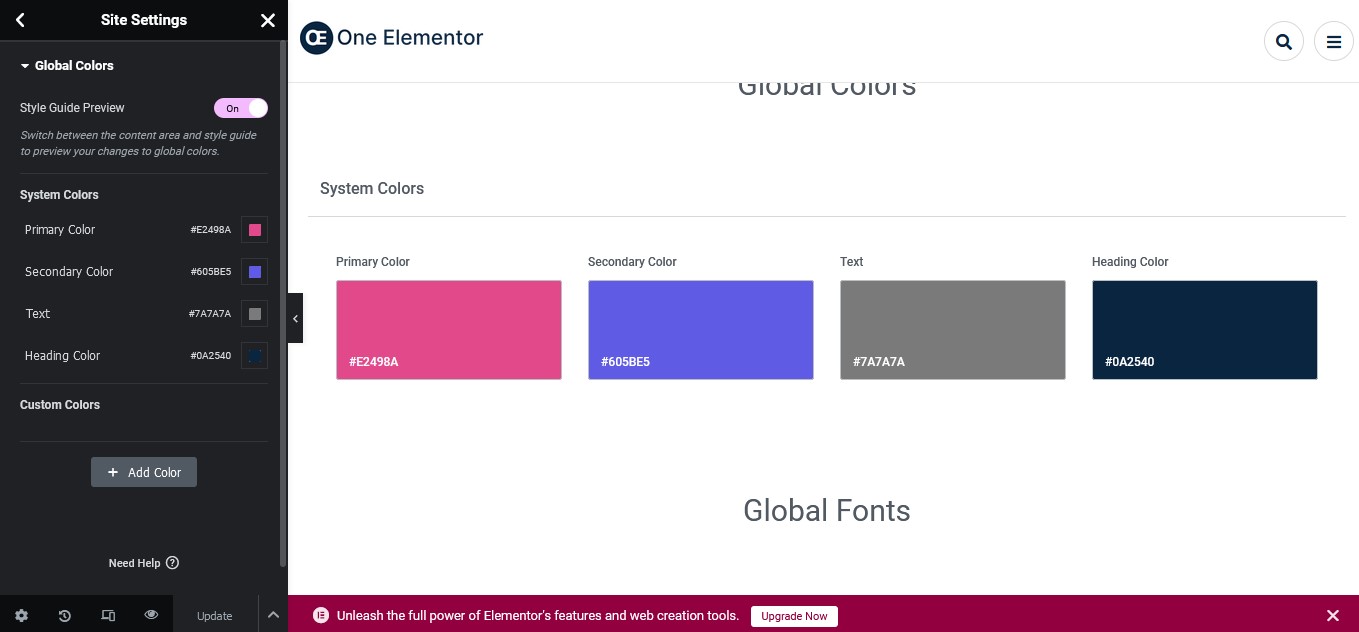
Task: Dismiss the upgrade banner with its X
Action: pos(1333,615)
